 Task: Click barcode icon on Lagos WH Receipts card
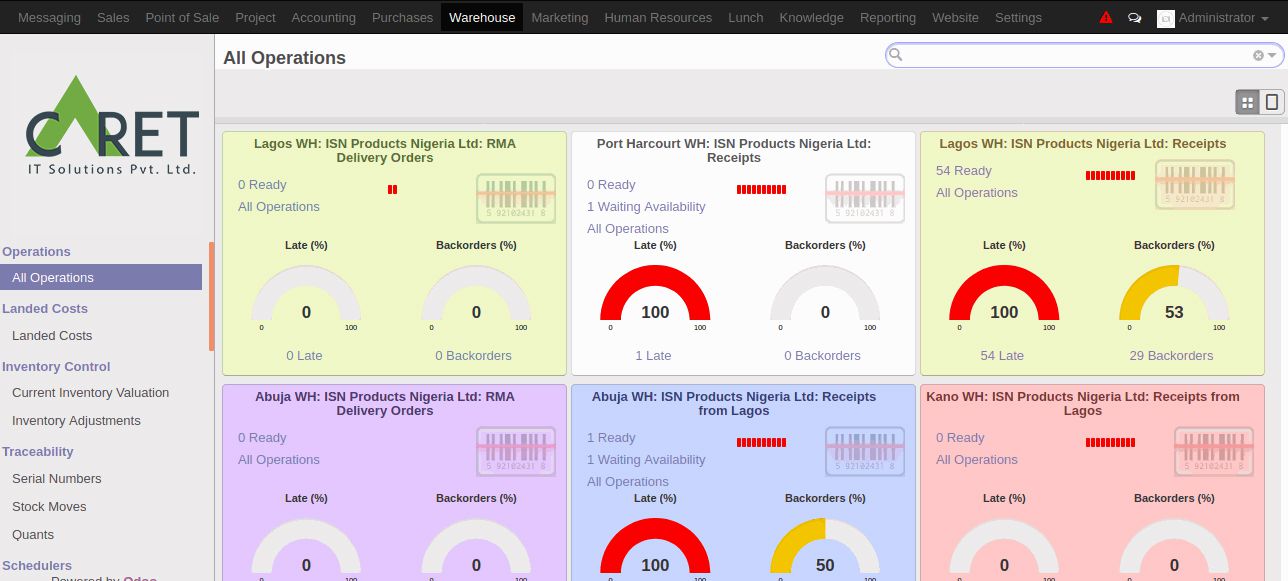tap(1194, 185)
